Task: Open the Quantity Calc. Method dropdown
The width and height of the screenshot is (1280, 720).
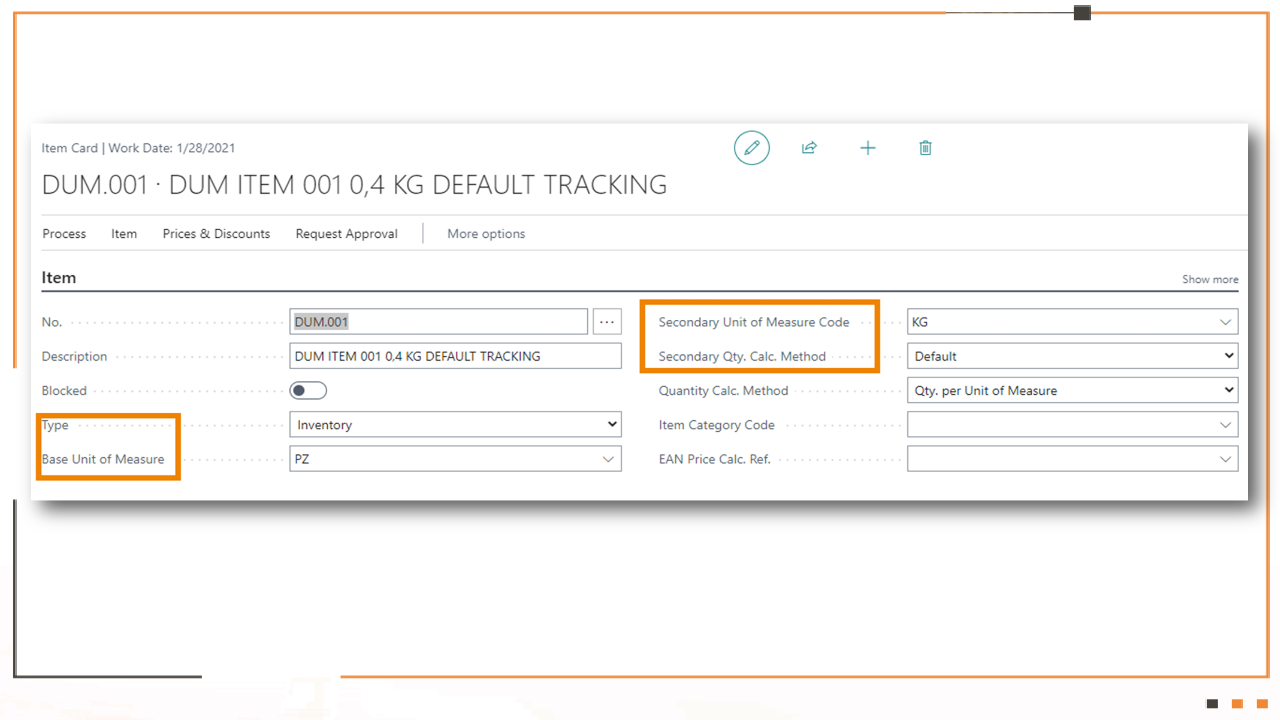Action: click(x=1072, y=391)
